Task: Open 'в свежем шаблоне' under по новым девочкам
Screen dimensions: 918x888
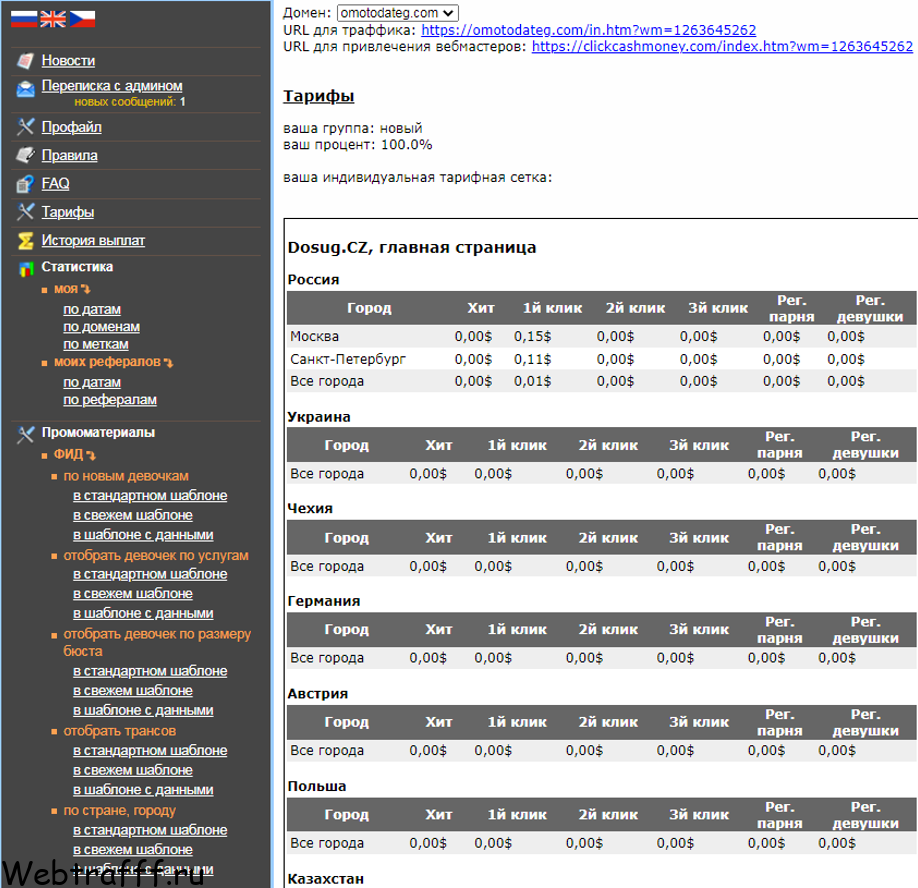Action: coord(133,515)
